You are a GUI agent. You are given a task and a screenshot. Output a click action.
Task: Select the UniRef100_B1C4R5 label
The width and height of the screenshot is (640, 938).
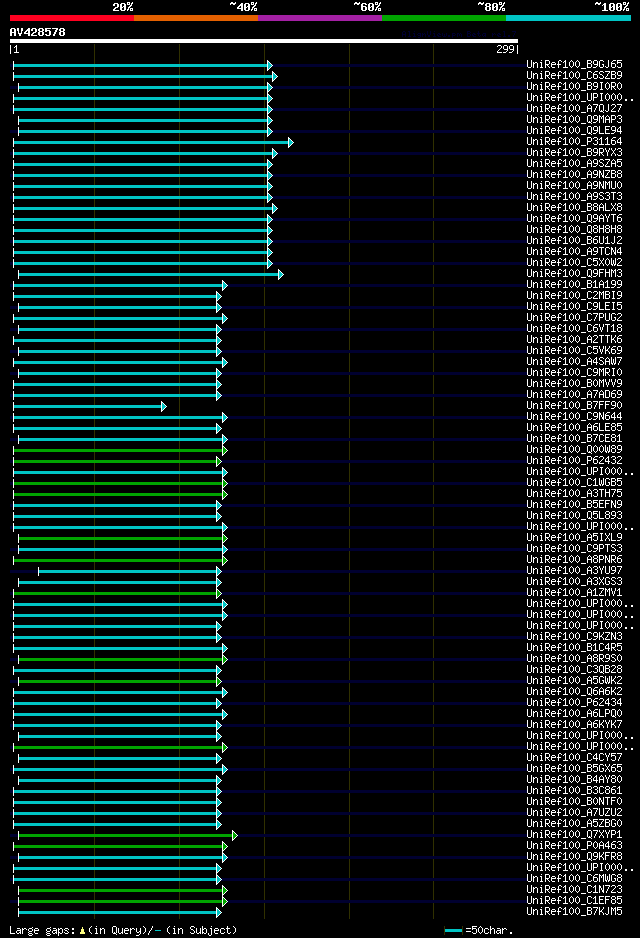[x=574, y=647]
